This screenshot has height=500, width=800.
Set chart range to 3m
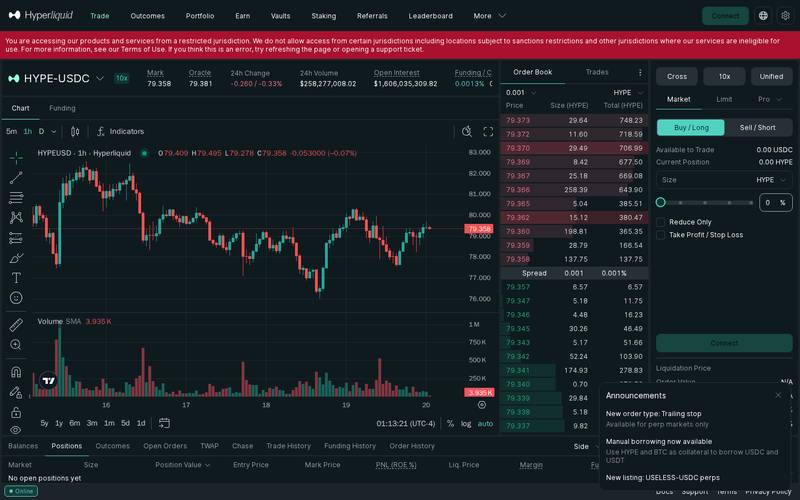click(92, 423)
